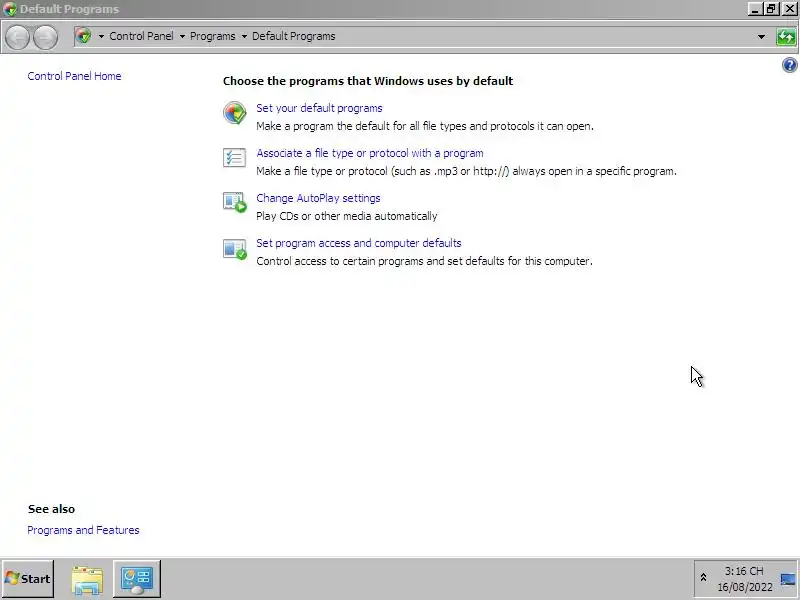Show hidden tray icons chevron

(x=703, y=578)
